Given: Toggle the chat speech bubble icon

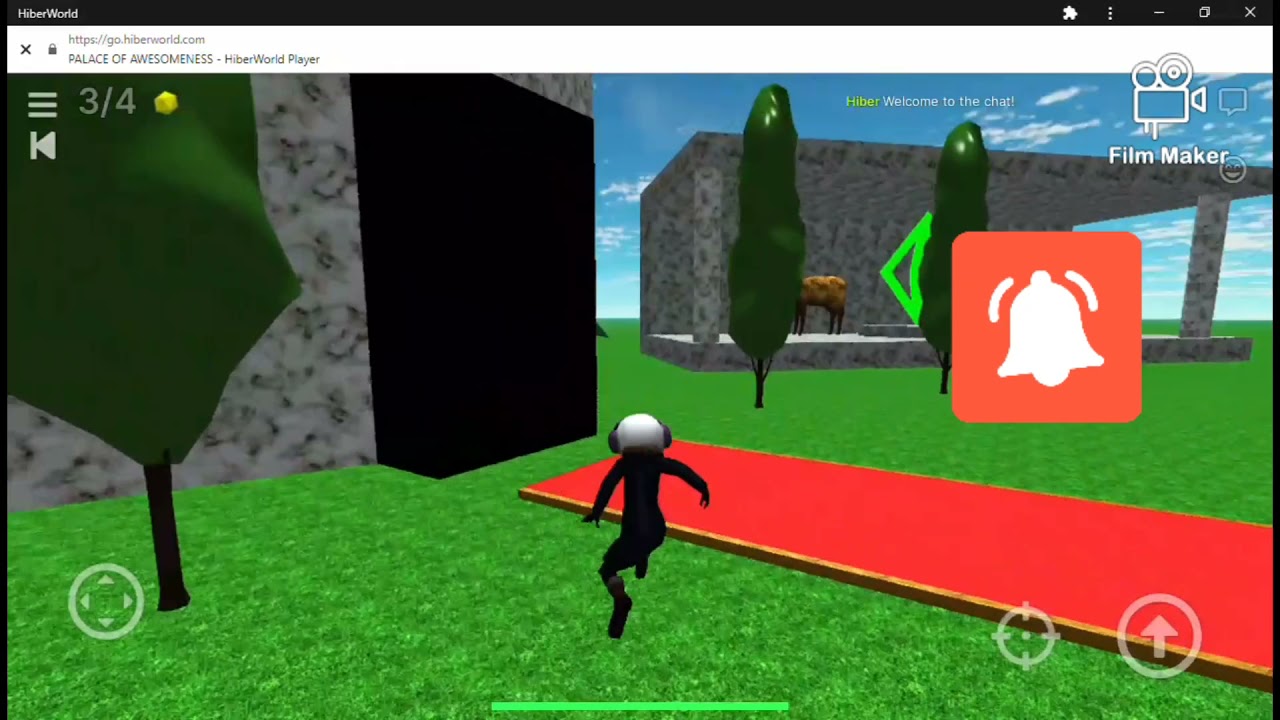Looking at the screenshot, I should (x=1232, y=101).
